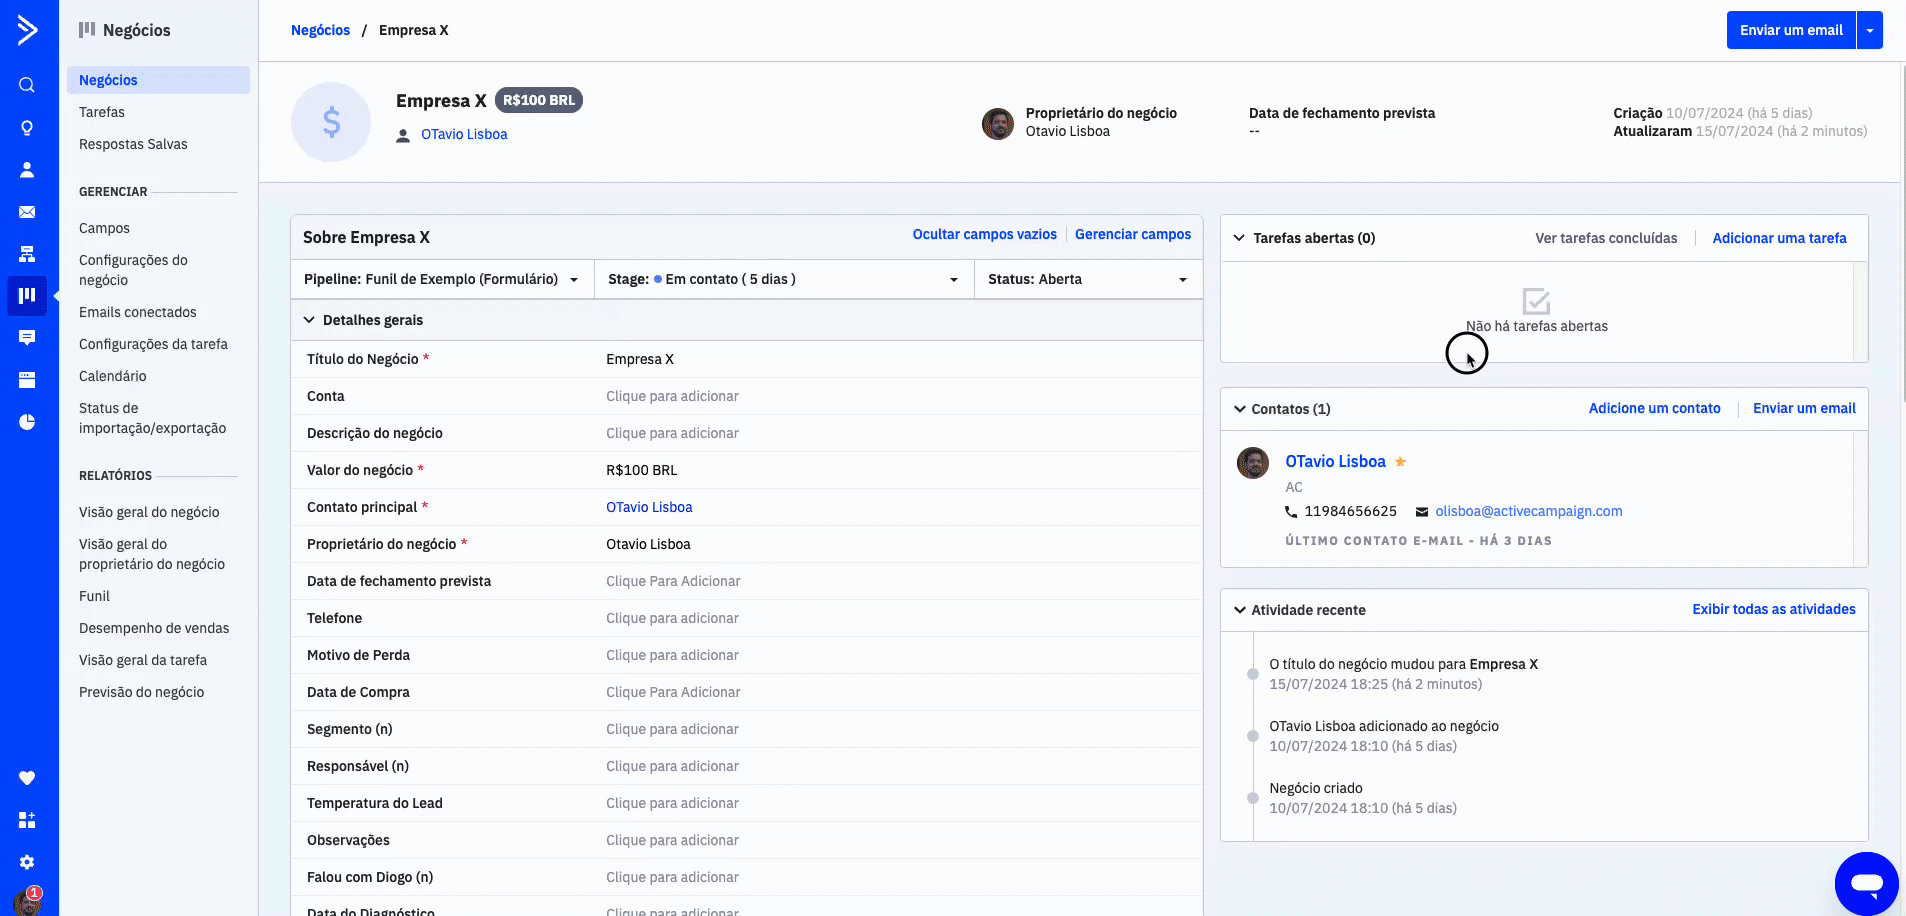This screenshot has height=916, width=1906.
Task: Collapse the Detalhes gerais section
Action: click(x=310, y=320)
